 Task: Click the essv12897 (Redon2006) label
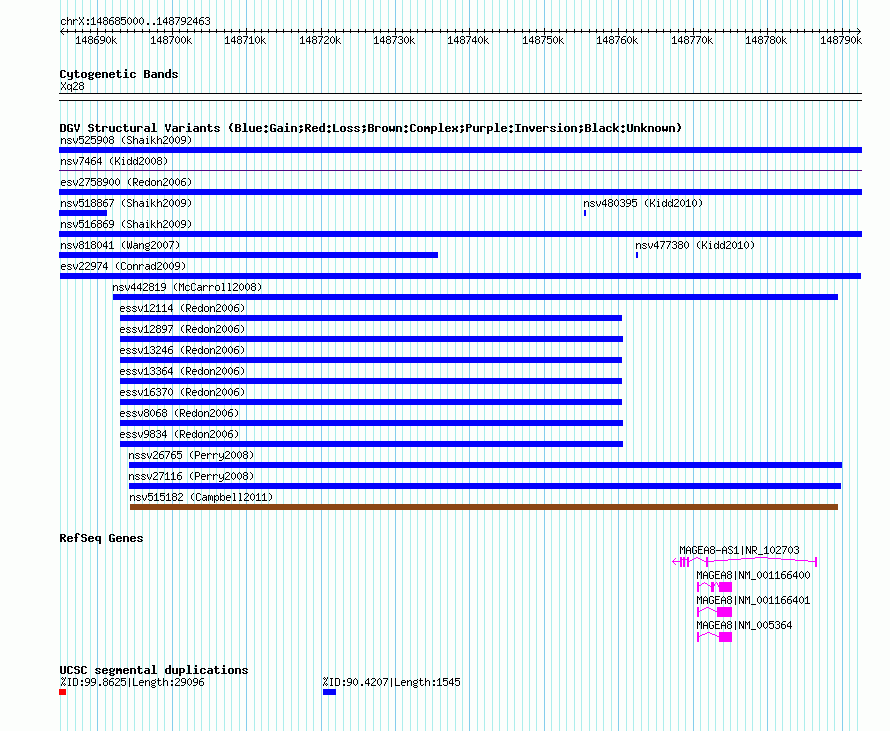tap(182, 329)
